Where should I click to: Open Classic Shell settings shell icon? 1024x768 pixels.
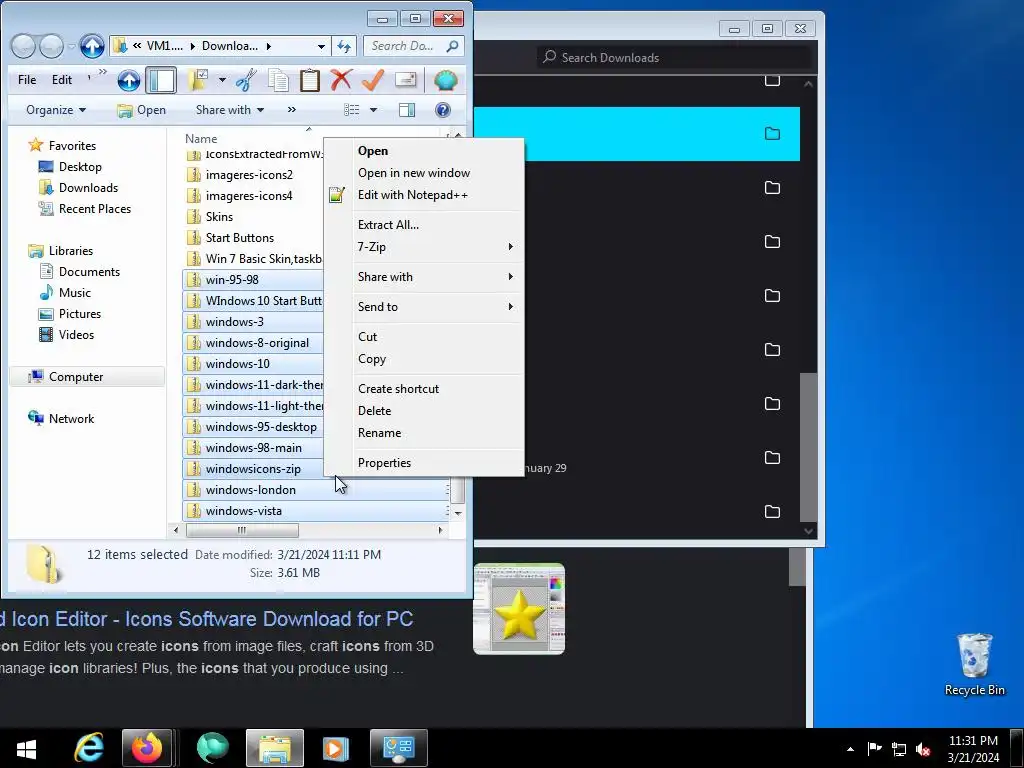tap(445, 80)
